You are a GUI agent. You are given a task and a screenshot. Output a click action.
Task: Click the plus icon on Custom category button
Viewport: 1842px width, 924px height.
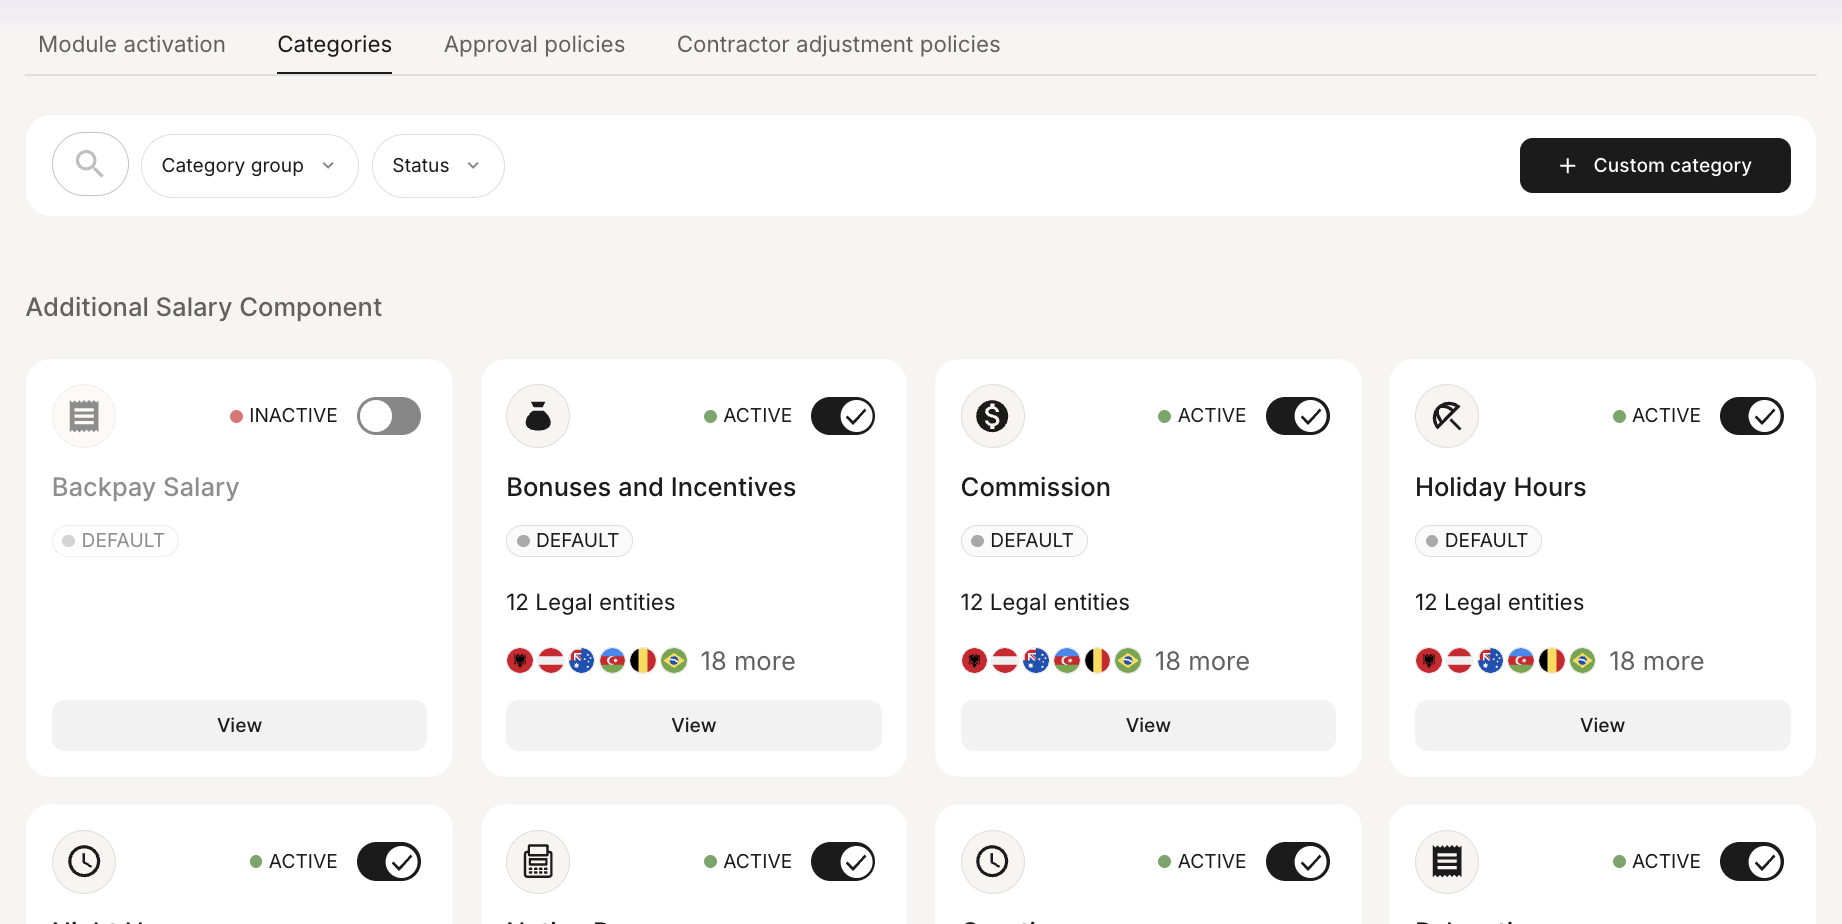pos(1567,165)
